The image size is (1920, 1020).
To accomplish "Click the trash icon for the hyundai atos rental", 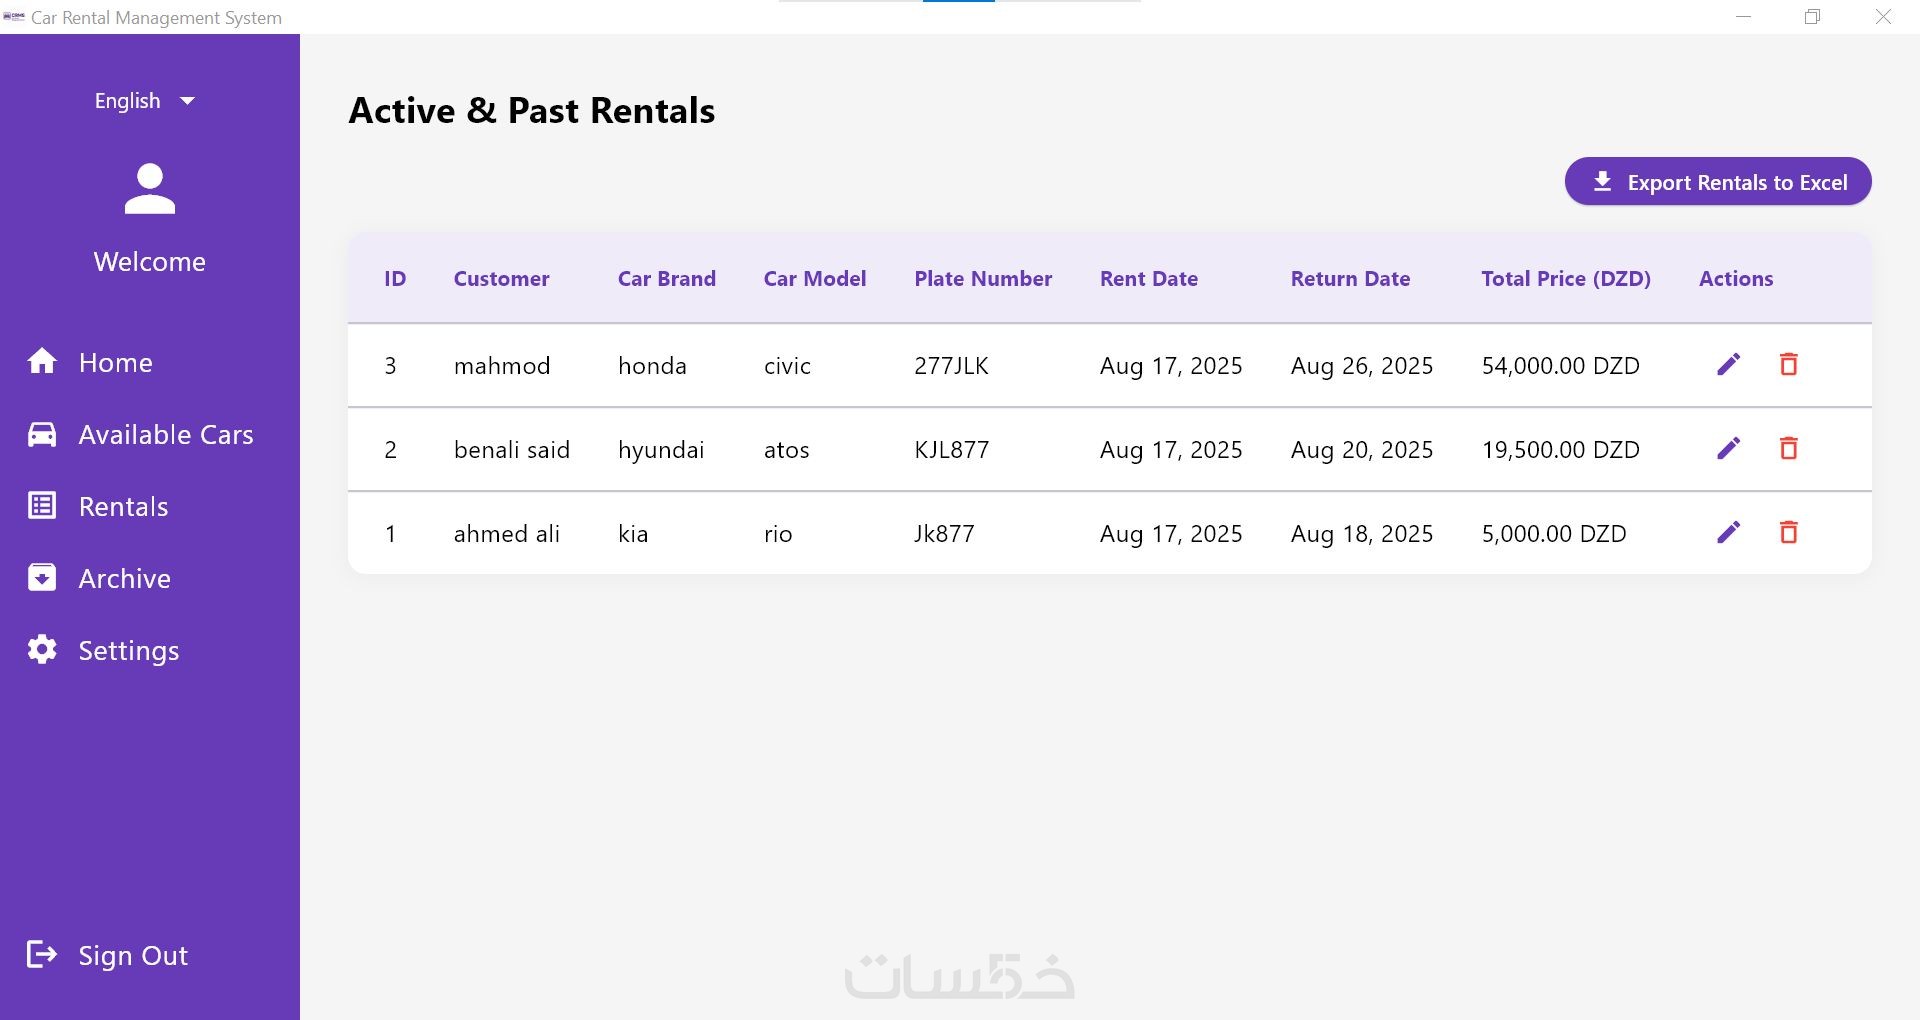I will (1788, 449).
